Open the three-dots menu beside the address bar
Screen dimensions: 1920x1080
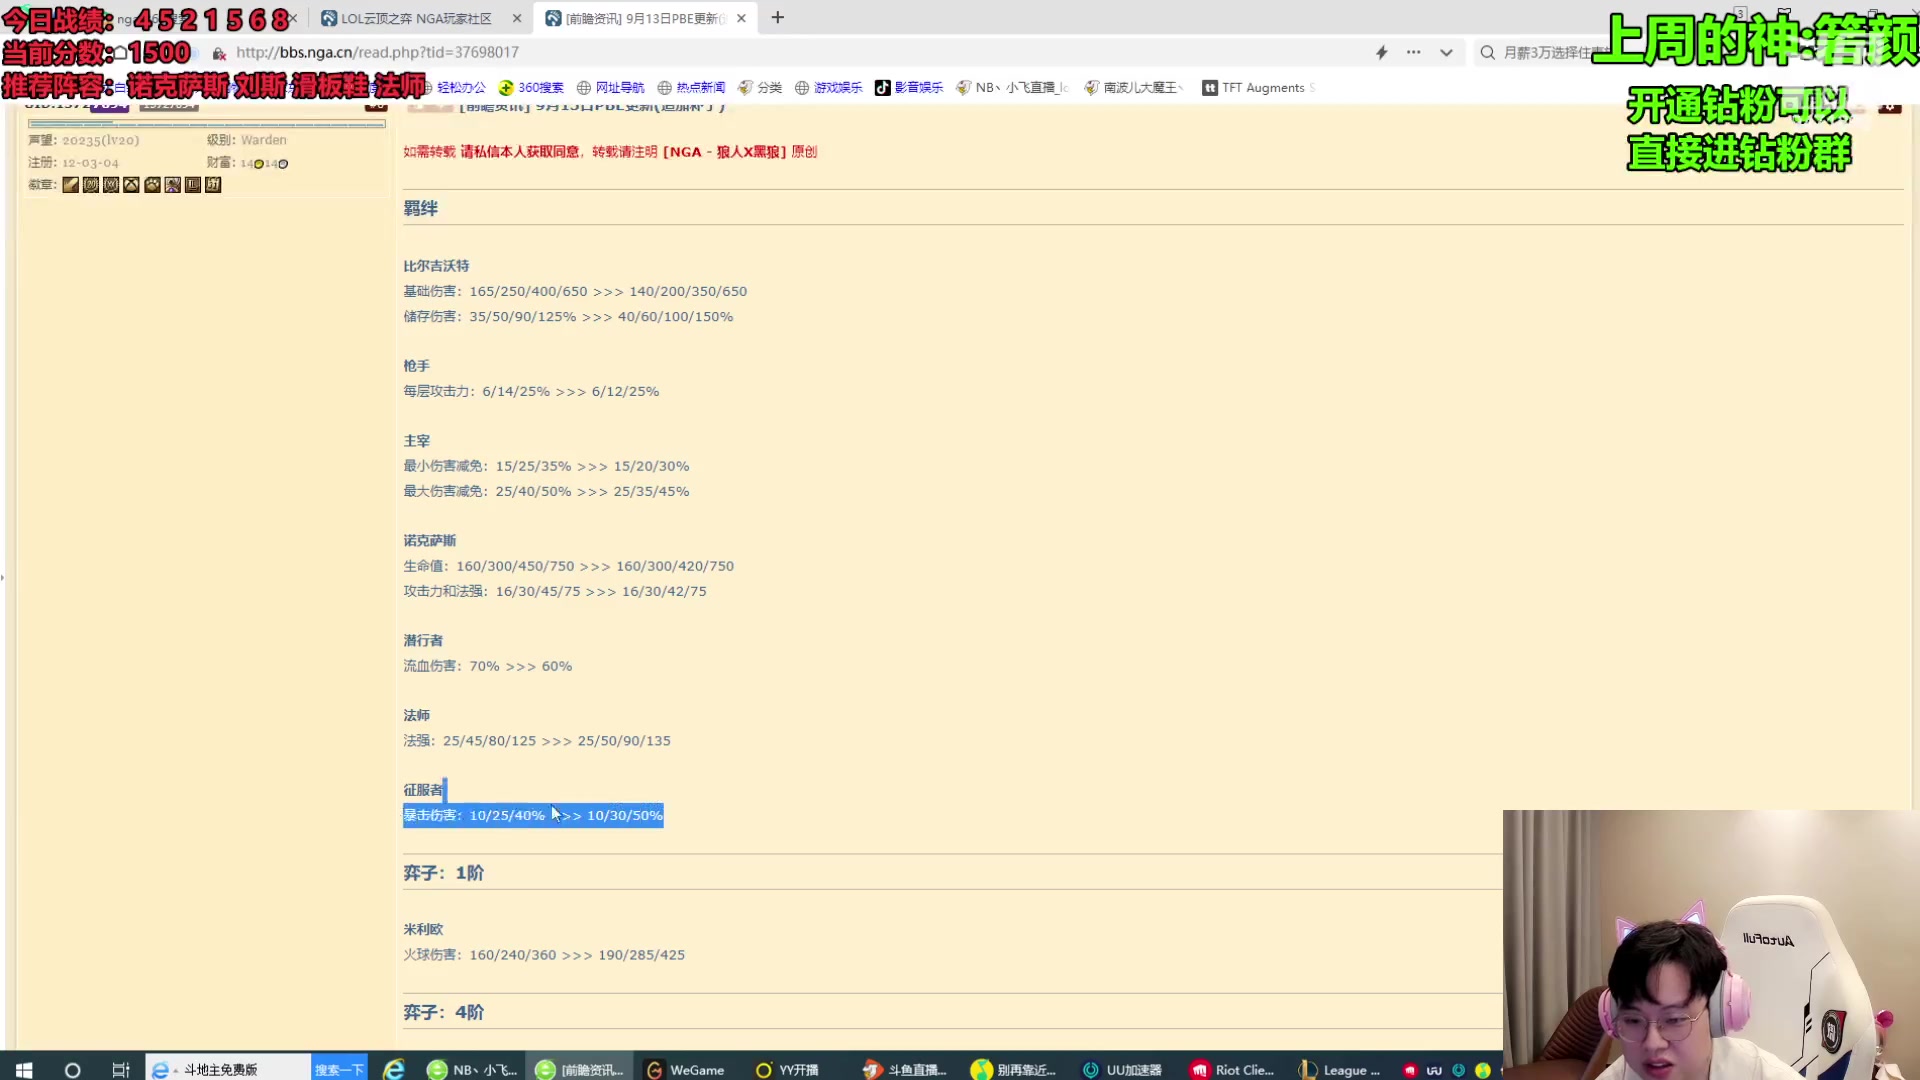point(1413,53)
